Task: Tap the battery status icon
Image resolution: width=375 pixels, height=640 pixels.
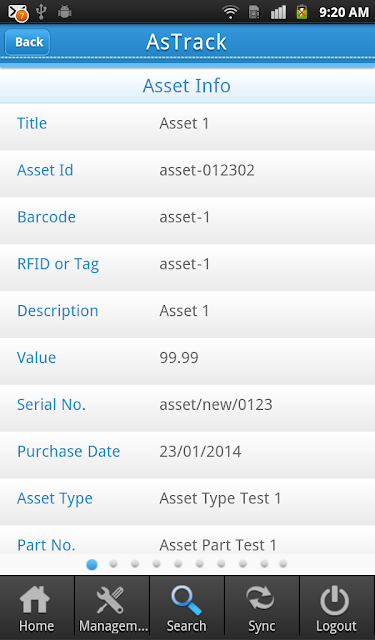Action: tap(302, 12)
